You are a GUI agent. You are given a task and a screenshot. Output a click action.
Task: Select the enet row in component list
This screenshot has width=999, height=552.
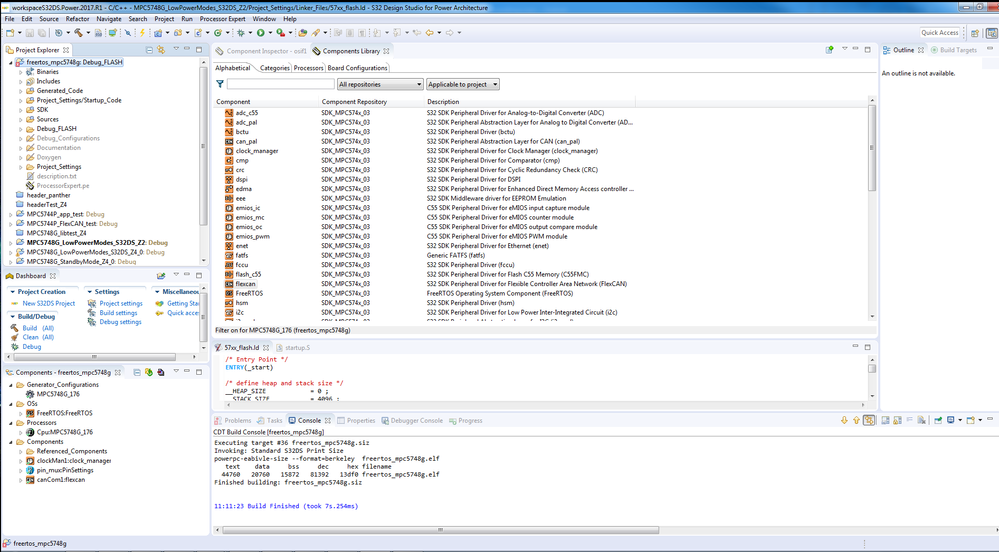425,246
